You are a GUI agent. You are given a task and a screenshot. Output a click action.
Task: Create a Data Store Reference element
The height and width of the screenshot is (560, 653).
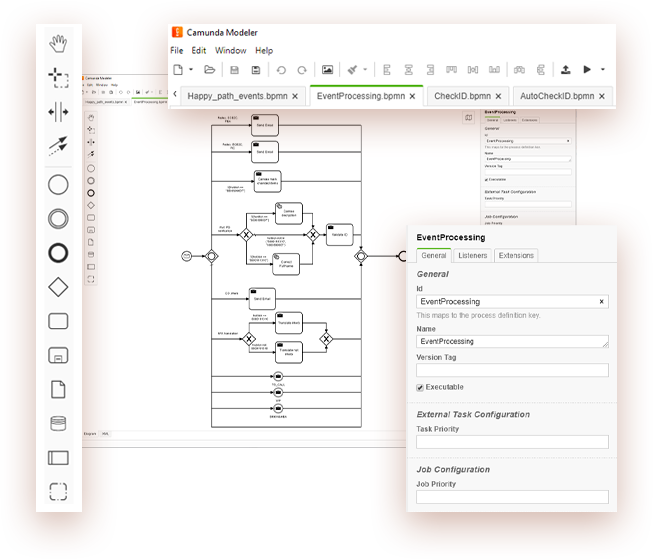(x=59, y=423)
